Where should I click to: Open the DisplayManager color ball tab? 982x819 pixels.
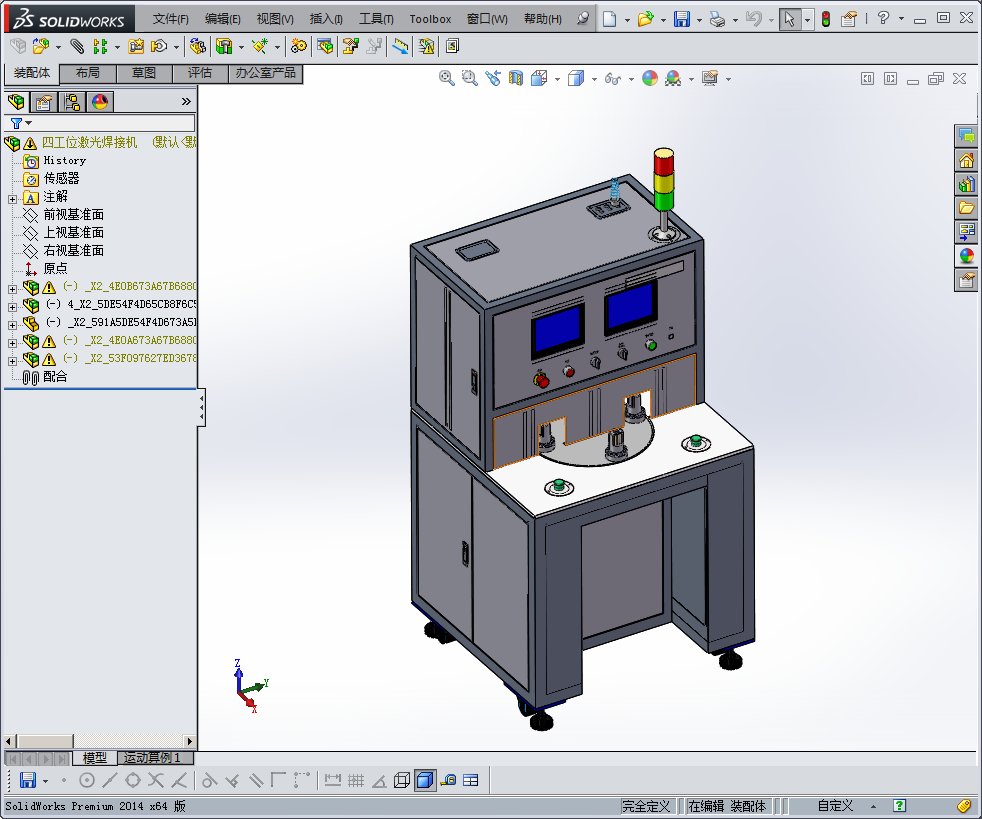(x=100, y=102)
